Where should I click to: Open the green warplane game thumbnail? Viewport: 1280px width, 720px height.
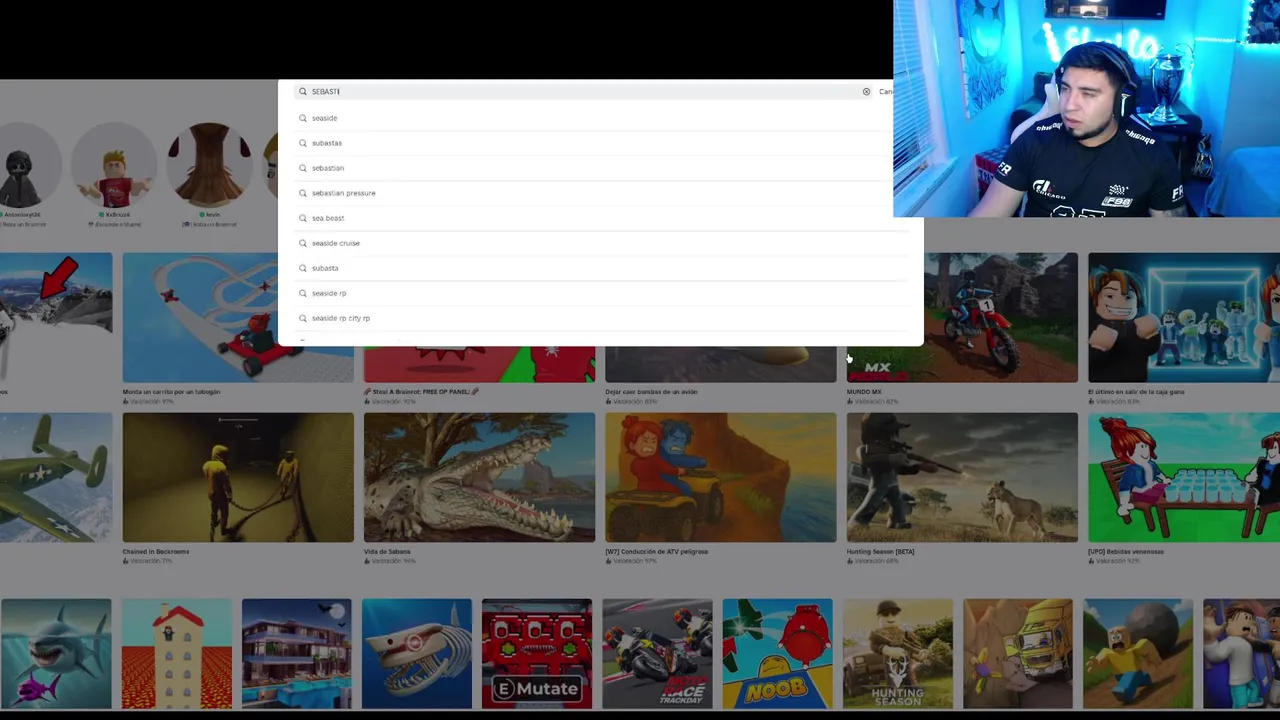tap(56, 477)
